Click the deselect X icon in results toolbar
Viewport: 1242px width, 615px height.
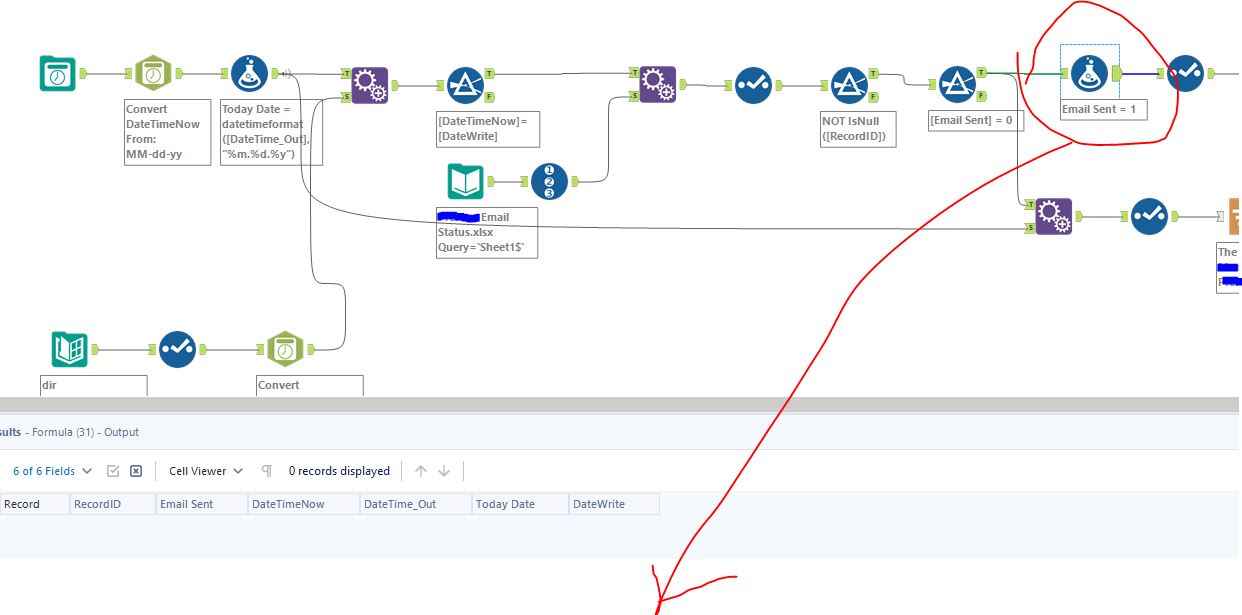point(134,470)
